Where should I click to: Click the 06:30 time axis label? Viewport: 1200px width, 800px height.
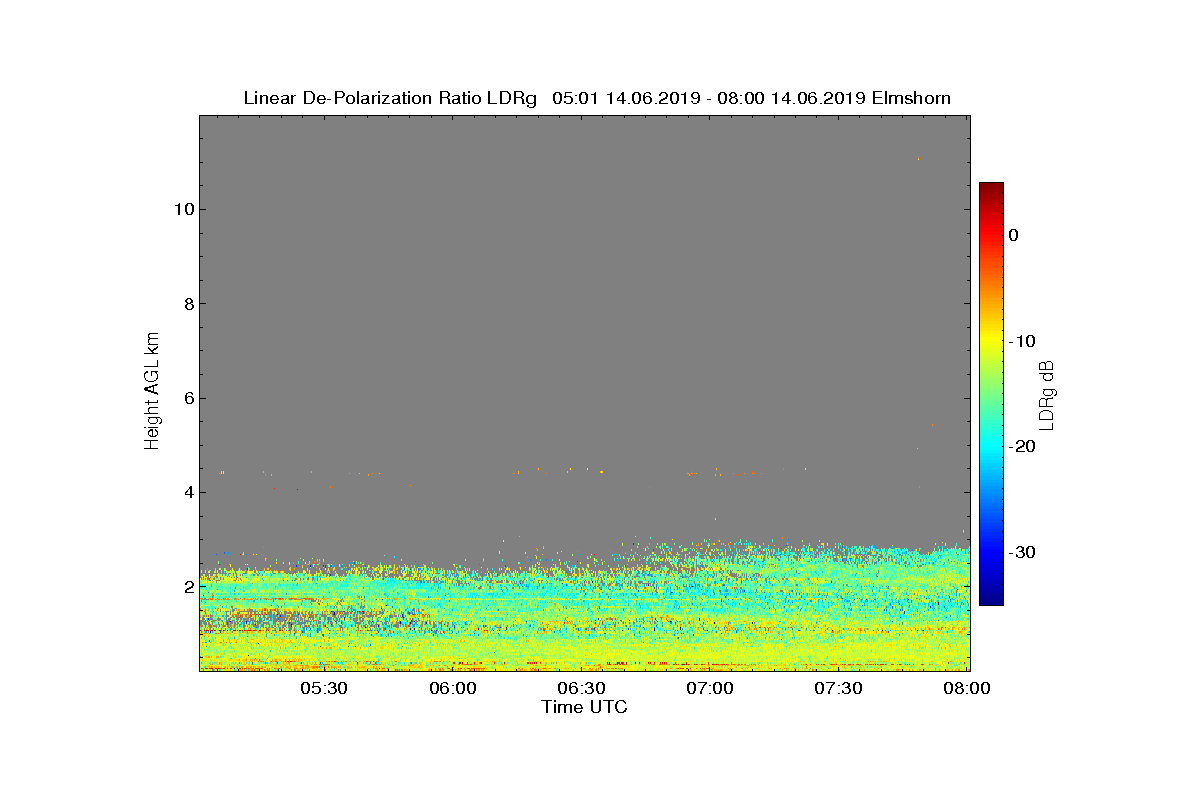point(582,688)
